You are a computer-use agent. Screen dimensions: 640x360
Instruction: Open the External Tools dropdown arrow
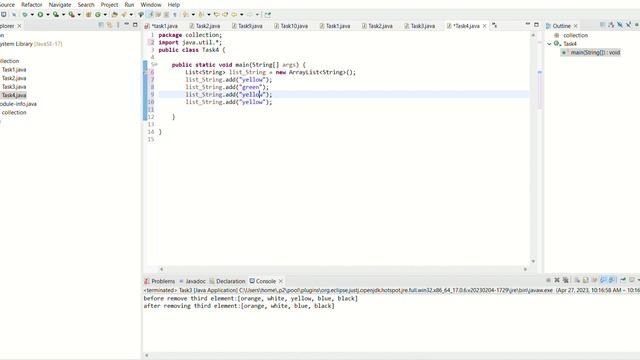coord(79,15)
